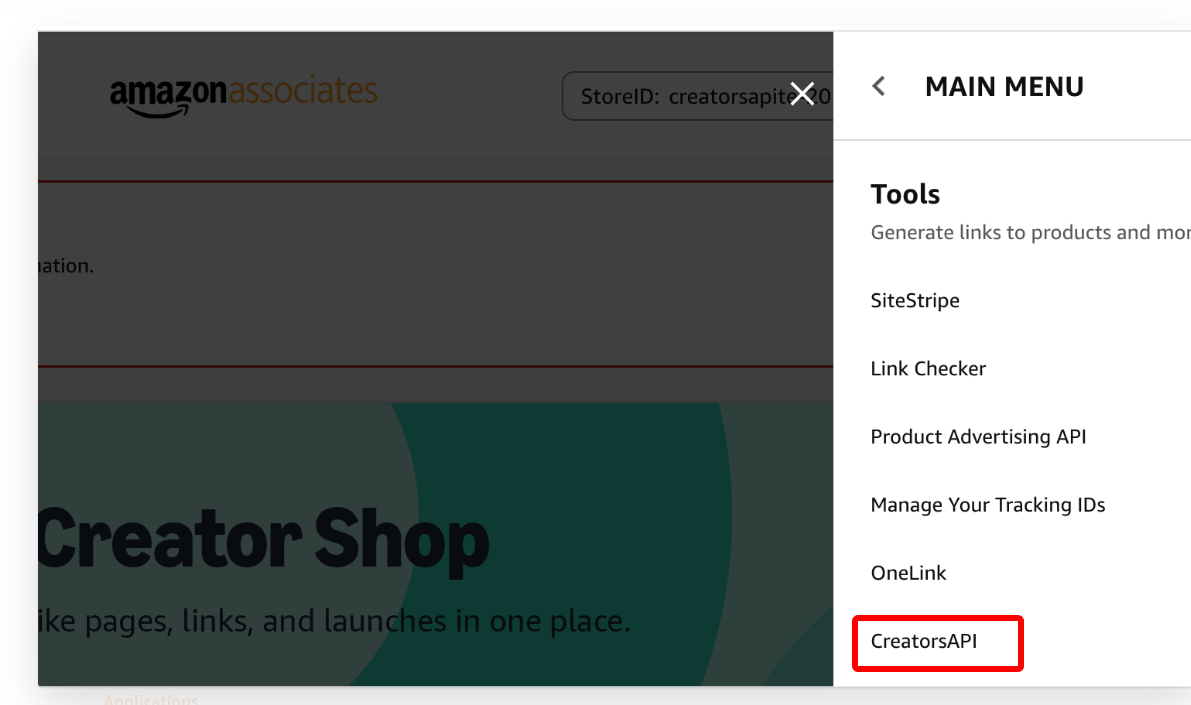Click the 'pages, links, and launches' banner subtitle
The height and width of the screenshot is (705, 1191).
pos(334,621)
